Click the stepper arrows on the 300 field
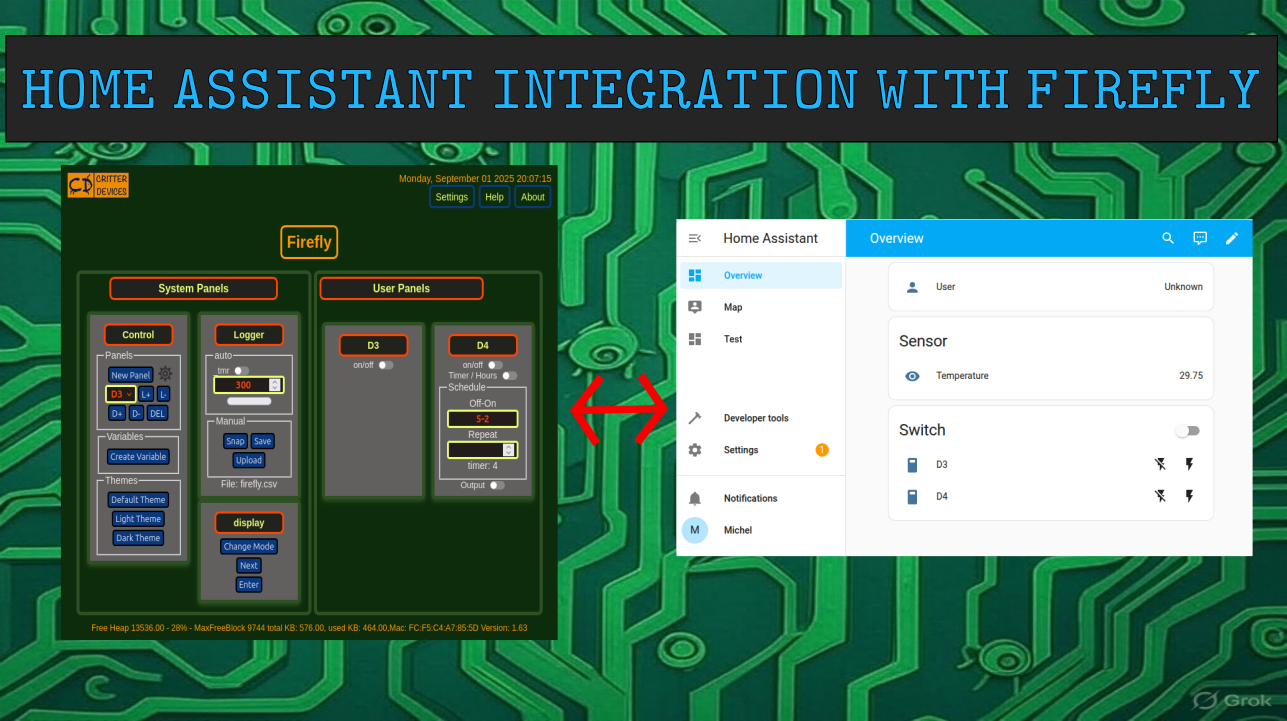The image size is (1287, 721). [x=275, y=385]
